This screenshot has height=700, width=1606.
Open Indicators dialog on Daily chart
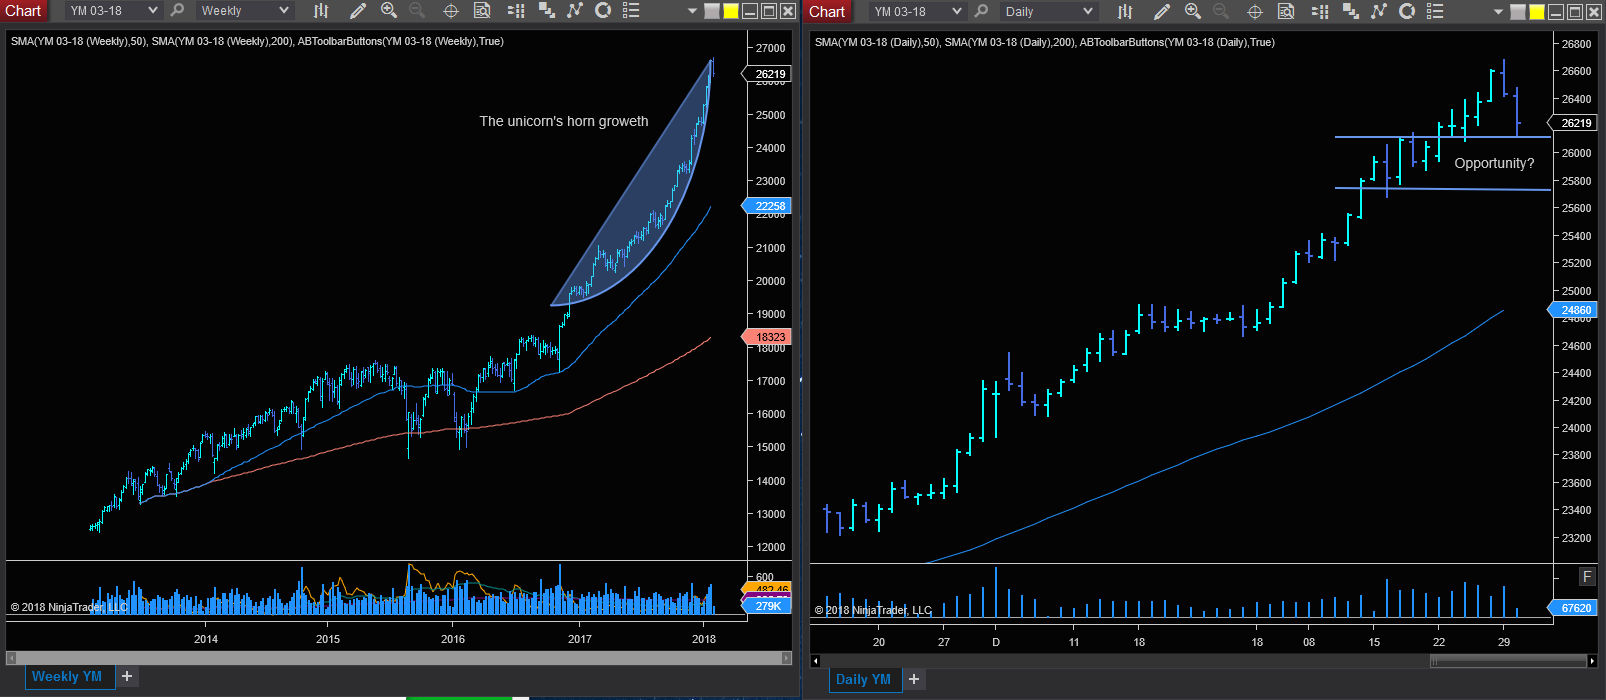(1378, 11)
